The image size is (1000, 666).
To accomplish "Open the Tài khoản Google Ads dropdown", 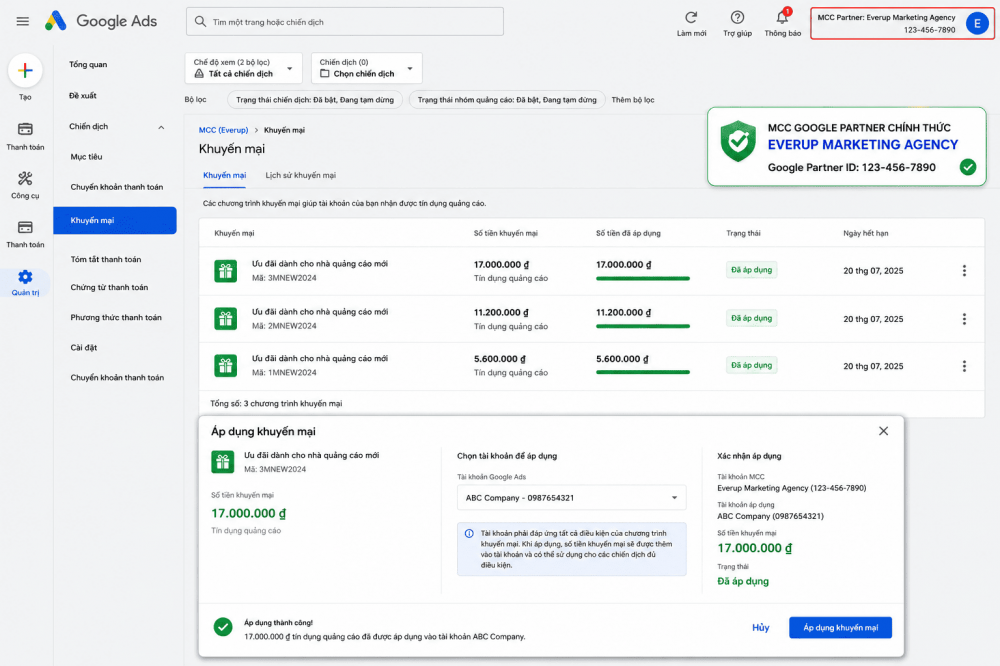I will [571, 498].
